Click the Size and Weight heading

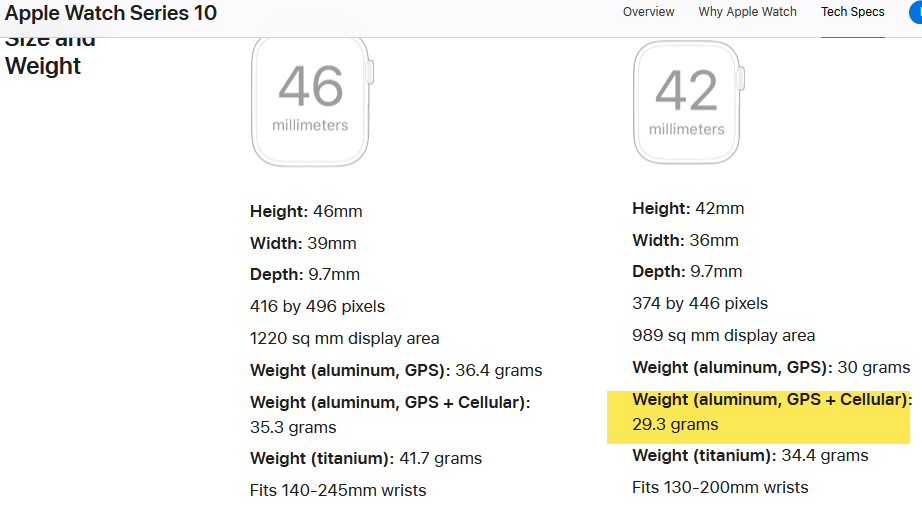50,56
